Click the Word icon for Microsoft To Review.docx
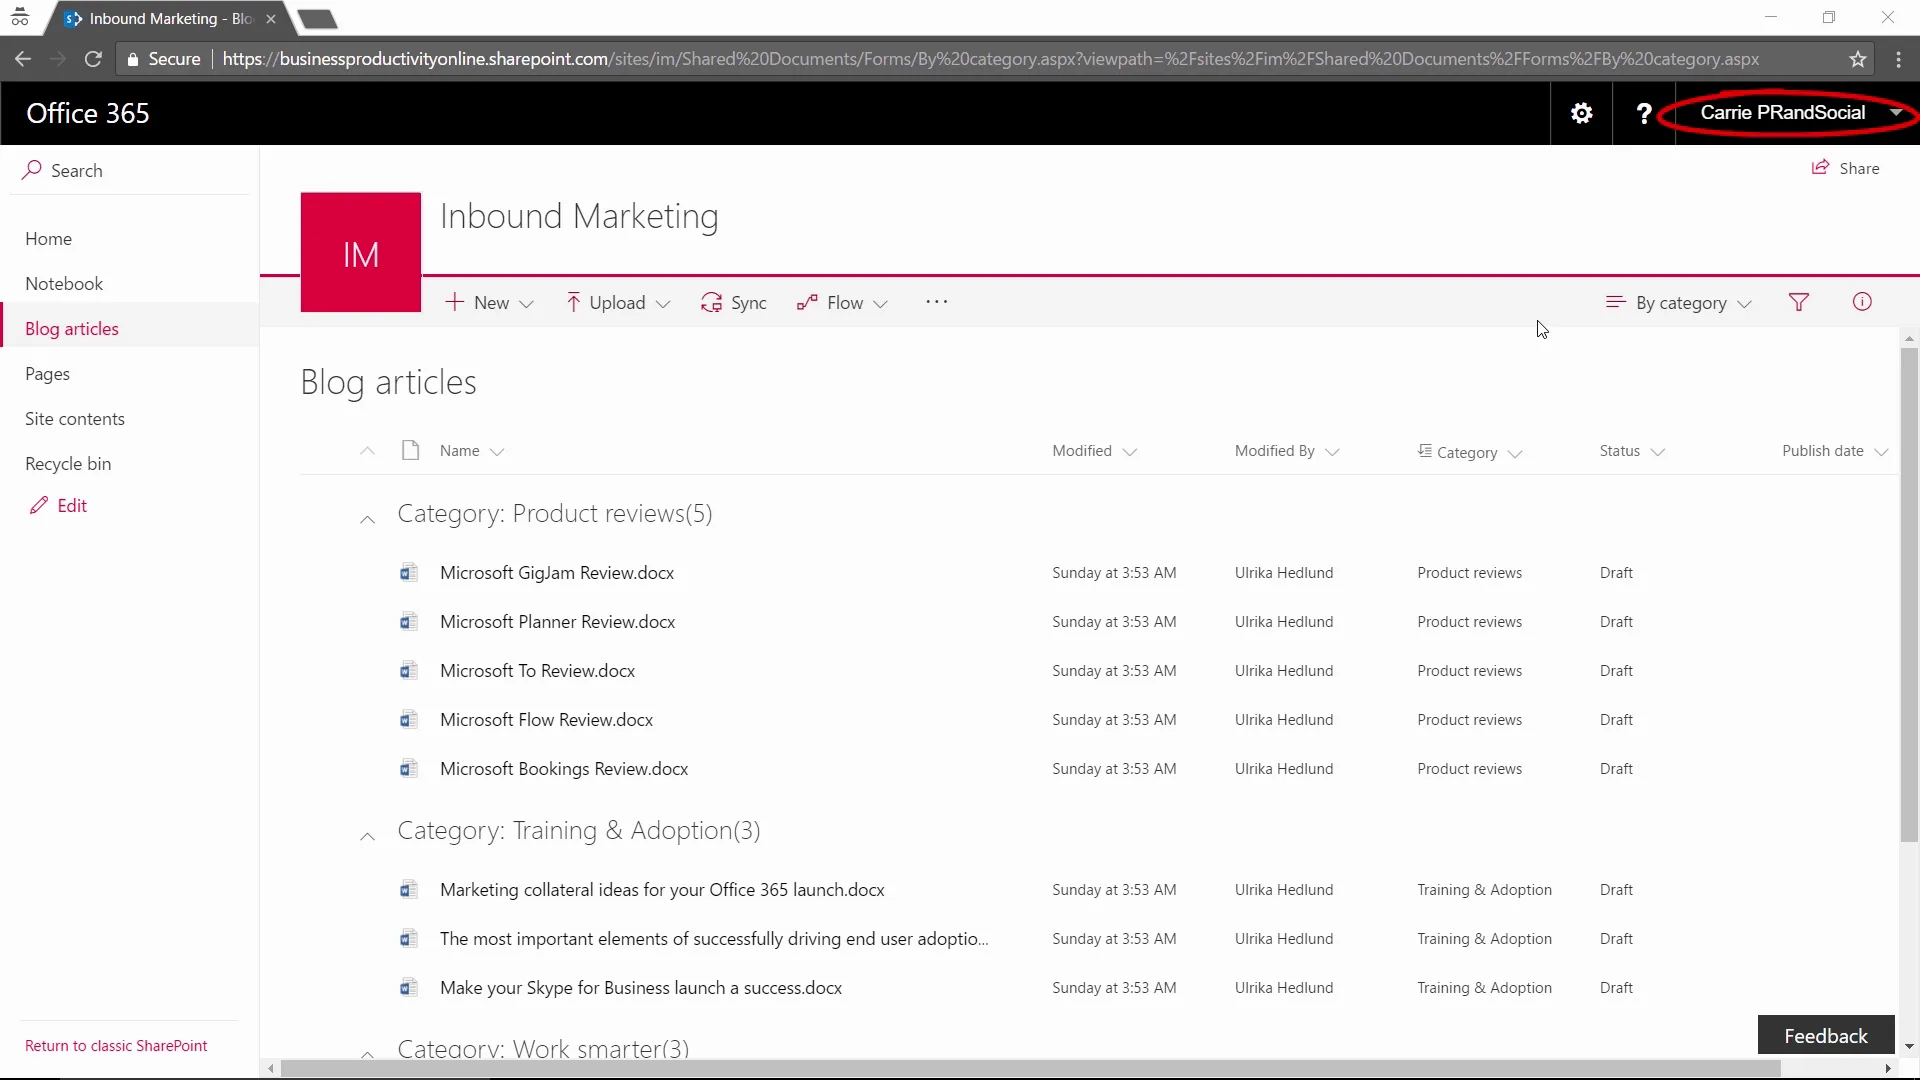Screen dimensions: 1920x1080 pyautogui.click(x=408, y=671)
